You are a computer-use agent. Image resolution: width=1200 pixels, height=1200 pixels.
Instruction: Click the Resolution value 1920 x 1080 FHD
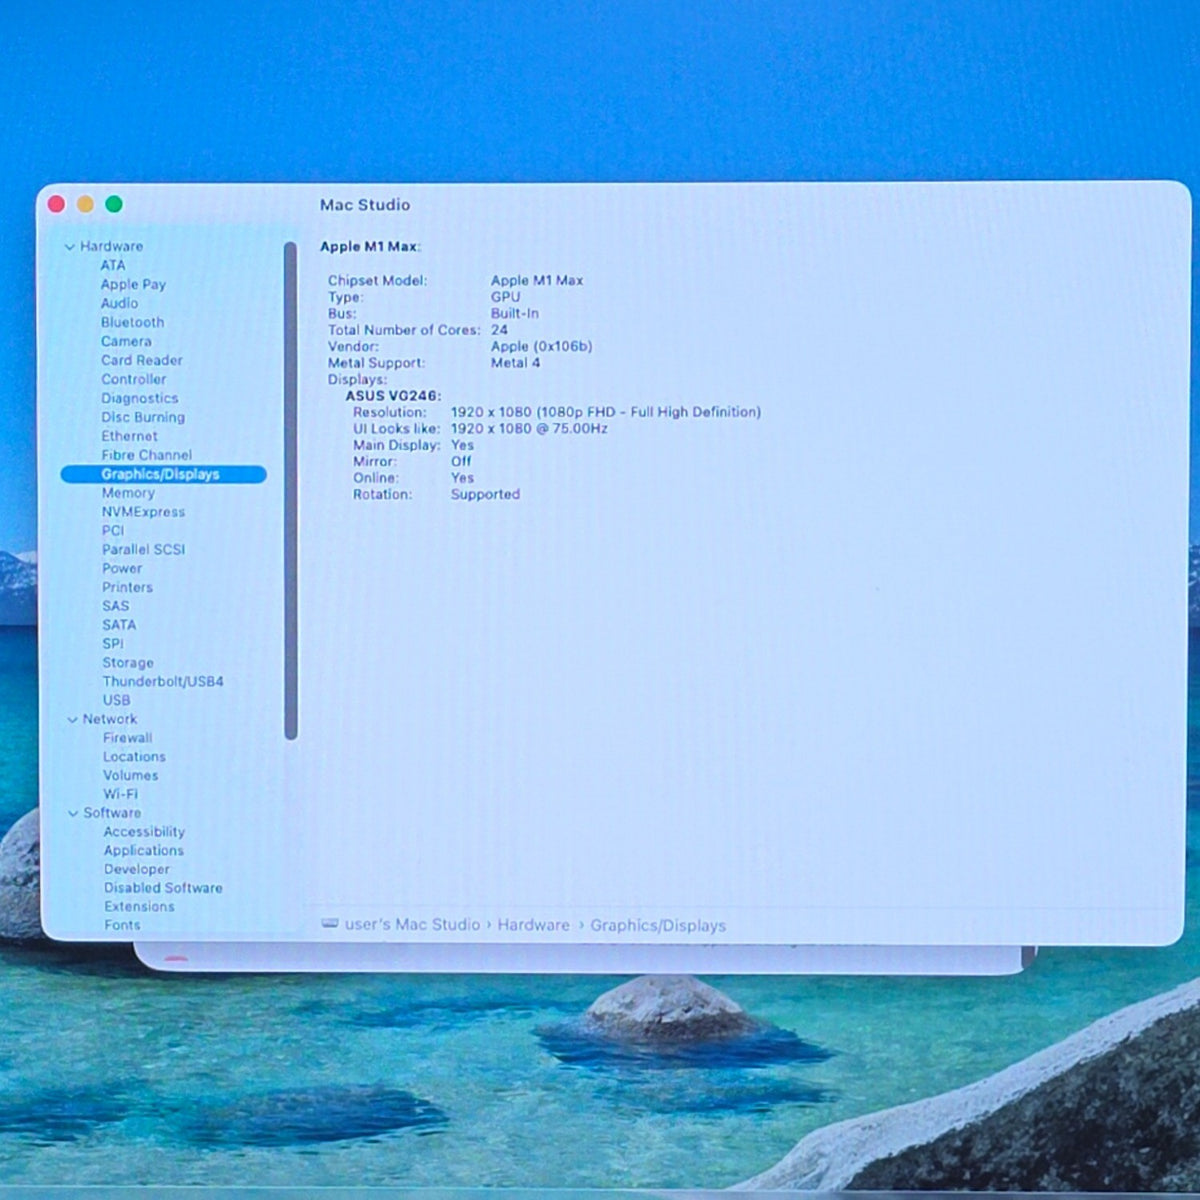point(606,412)
